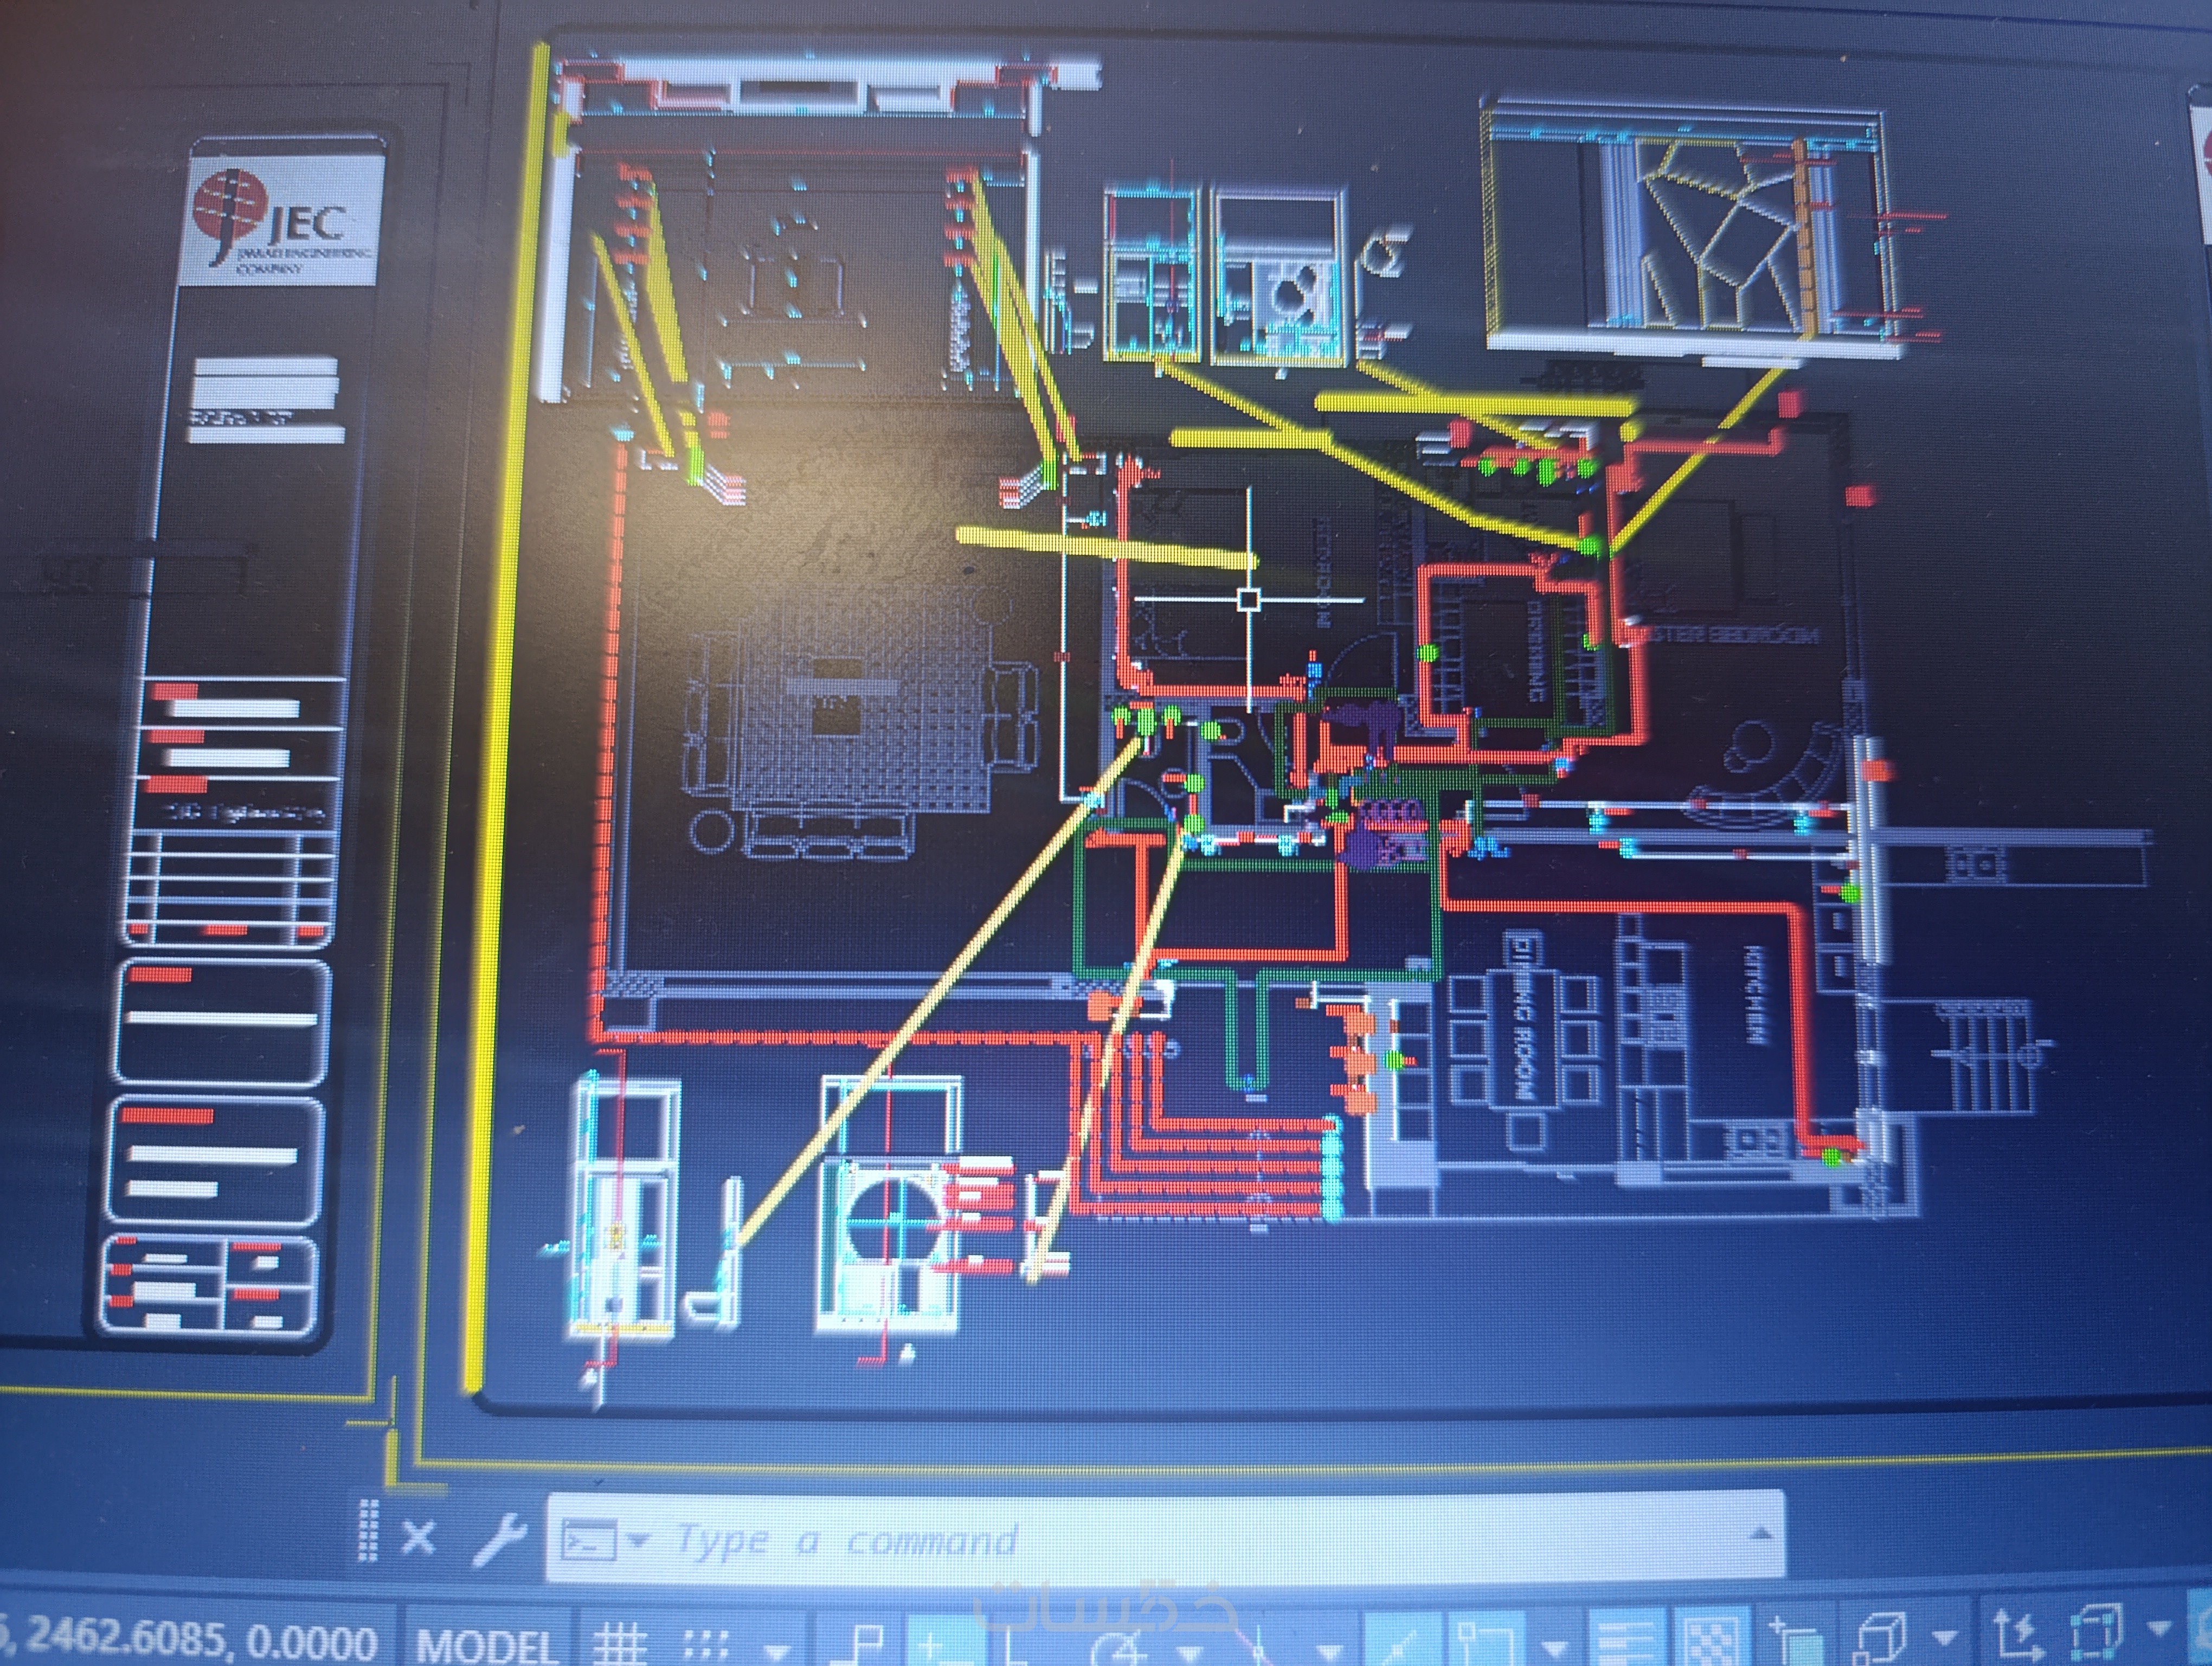Toggle snap mode dots icon
This screenshot has width=2212, height=1666.
pyautogui.click(x=707, y=1644)
